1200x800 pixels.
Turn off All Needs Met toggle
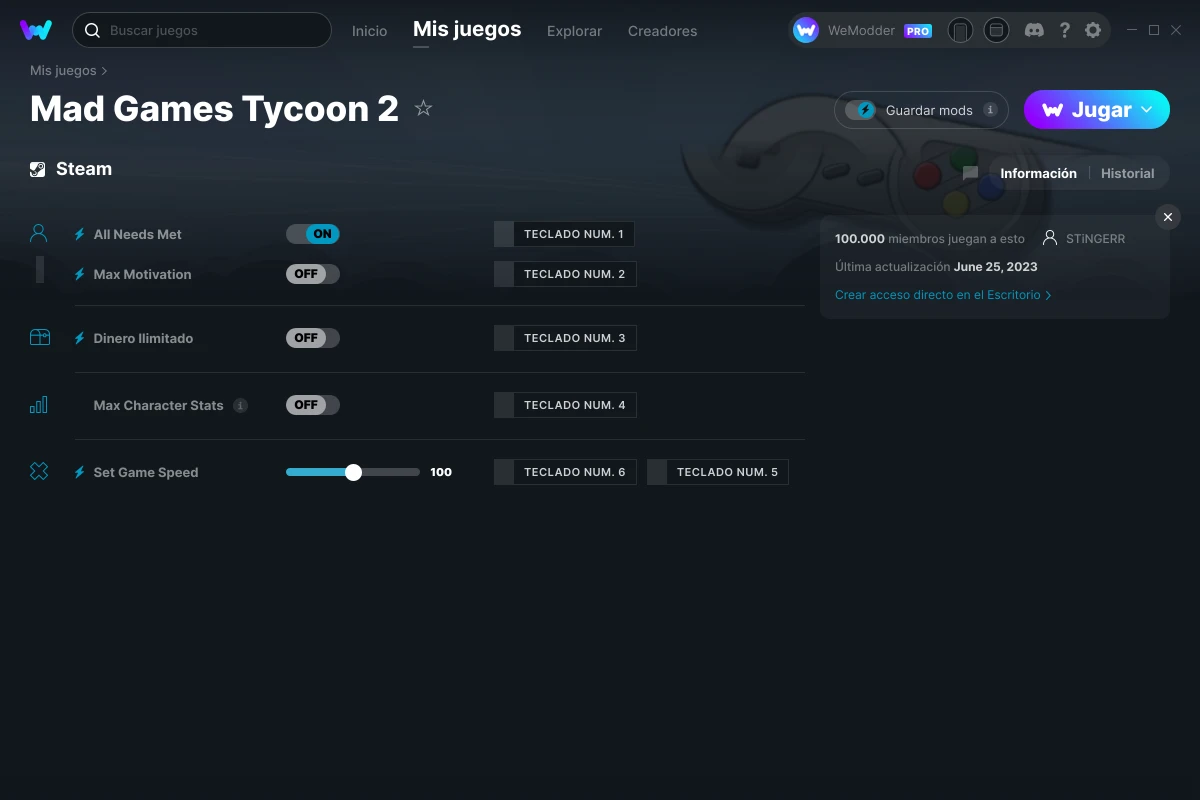click(313, 234)
